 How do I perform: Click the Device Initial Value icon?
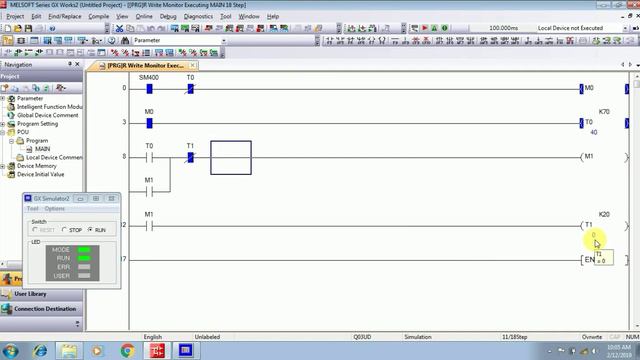[x=11, y=174]
